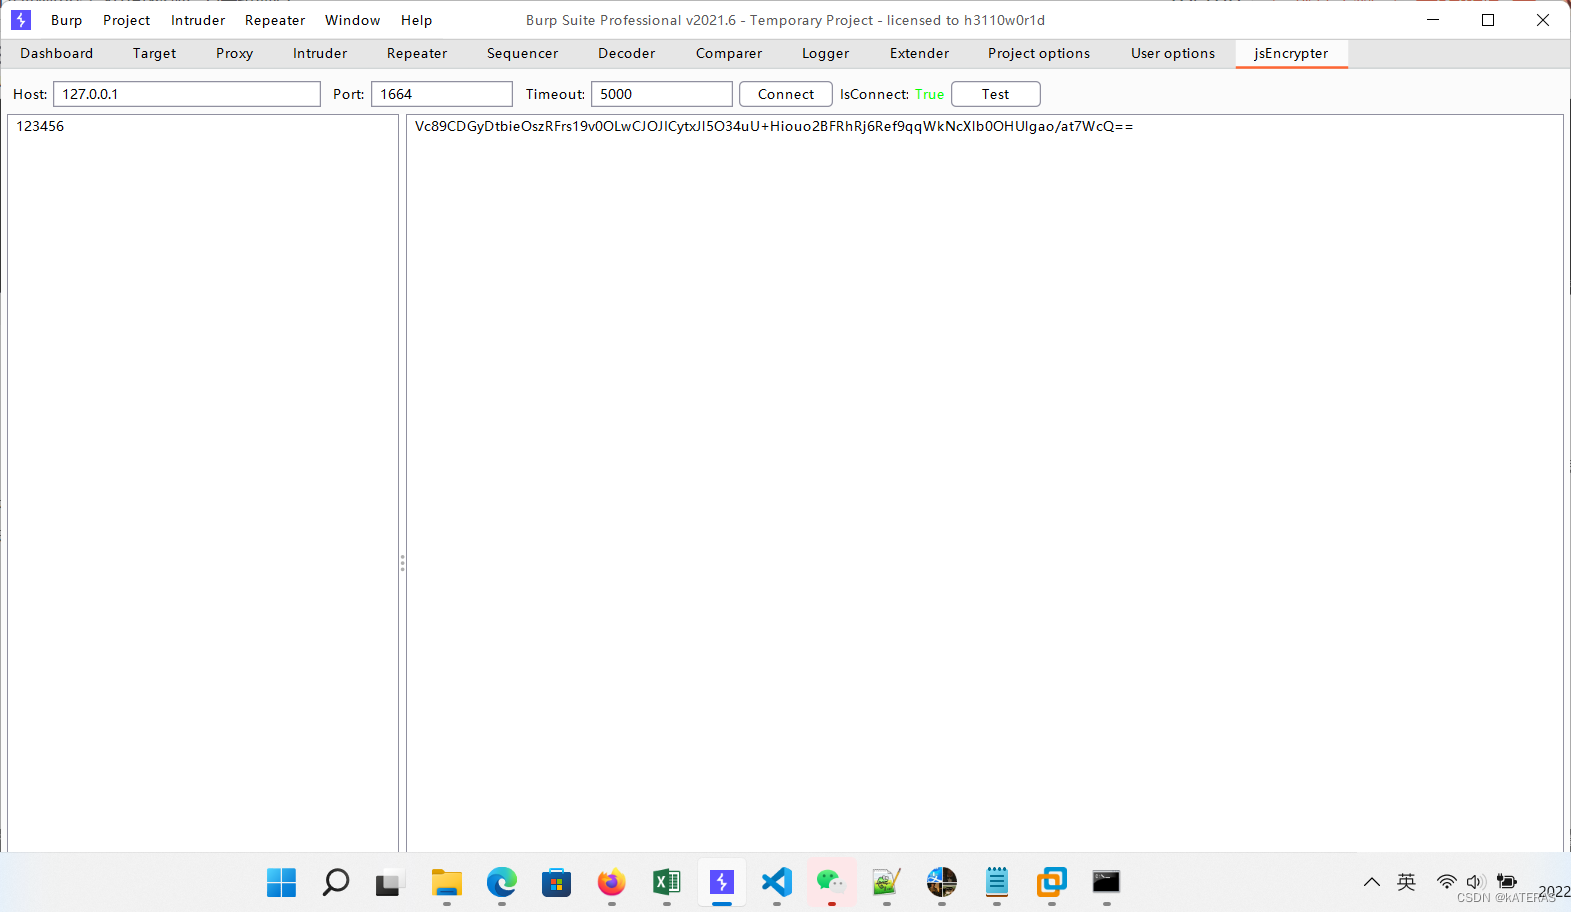Image resolution: width=1571 pixels, height=912 pixels.
Task: Switch to the Logger tab
Action: (826, 53)
